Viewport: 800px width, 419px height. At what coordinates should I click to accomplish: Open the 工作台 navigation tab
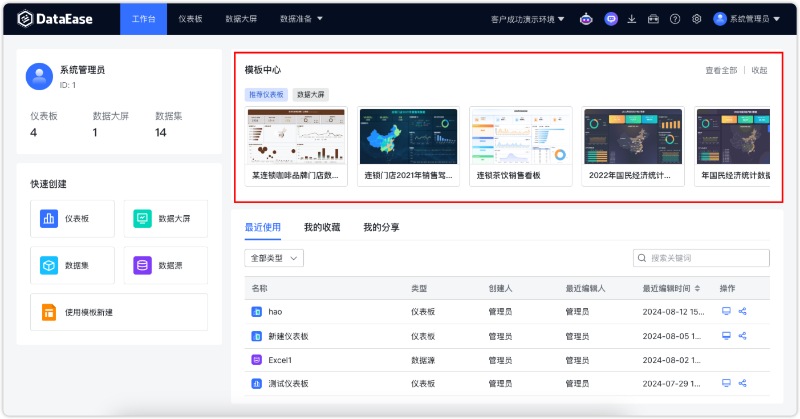click(143, 19)
